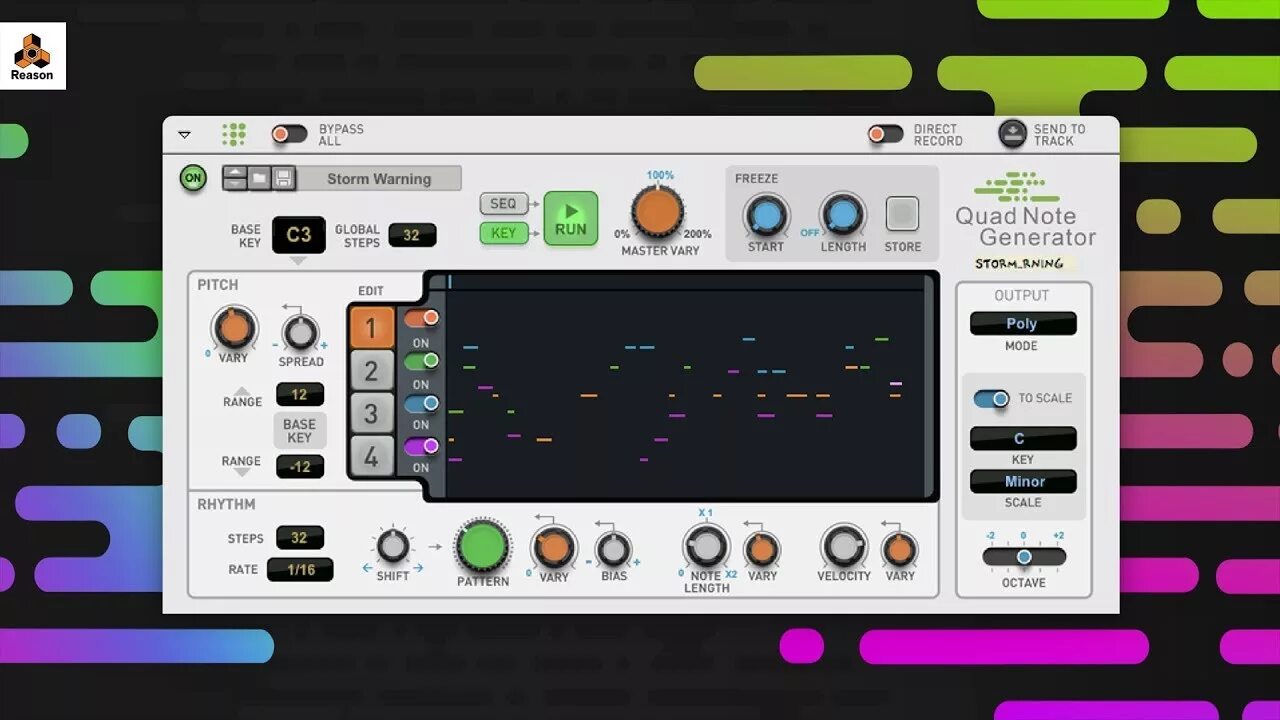The image size is (1280, 720).
Task: Click the Octave slider handle
Action: [x=1024, y=557]
